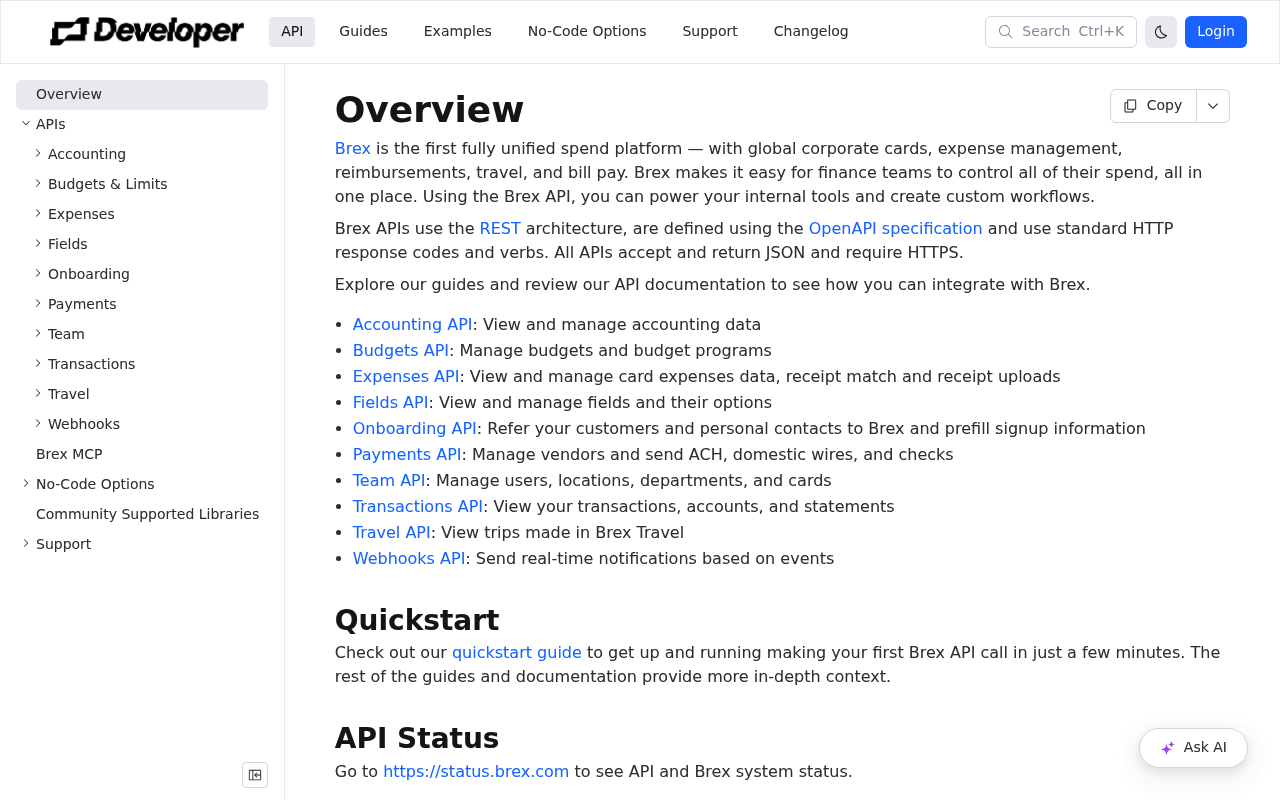Open the Expenses API link
This screenshot has height=800, width=1280.
pyautogui.click(x=406, y=376)
